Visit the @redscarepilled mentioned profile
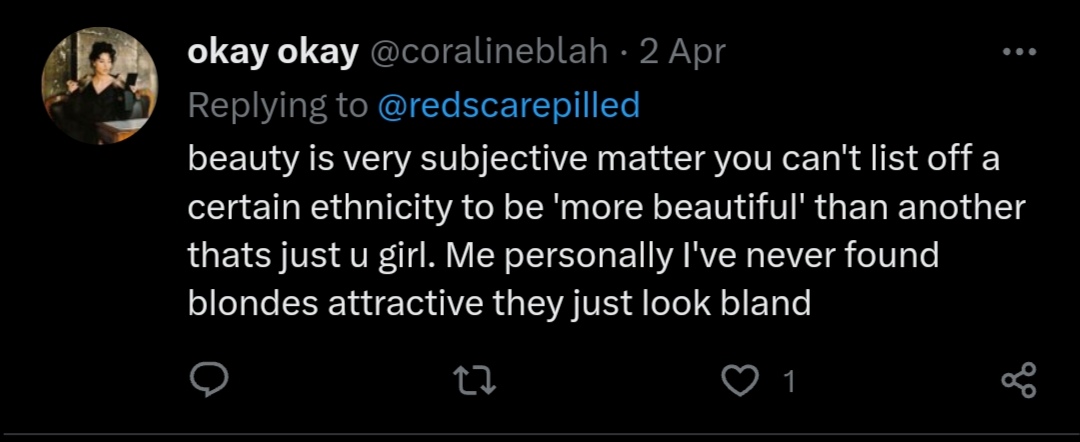The width and height of the screenshot is (1080, 442). 509,105
